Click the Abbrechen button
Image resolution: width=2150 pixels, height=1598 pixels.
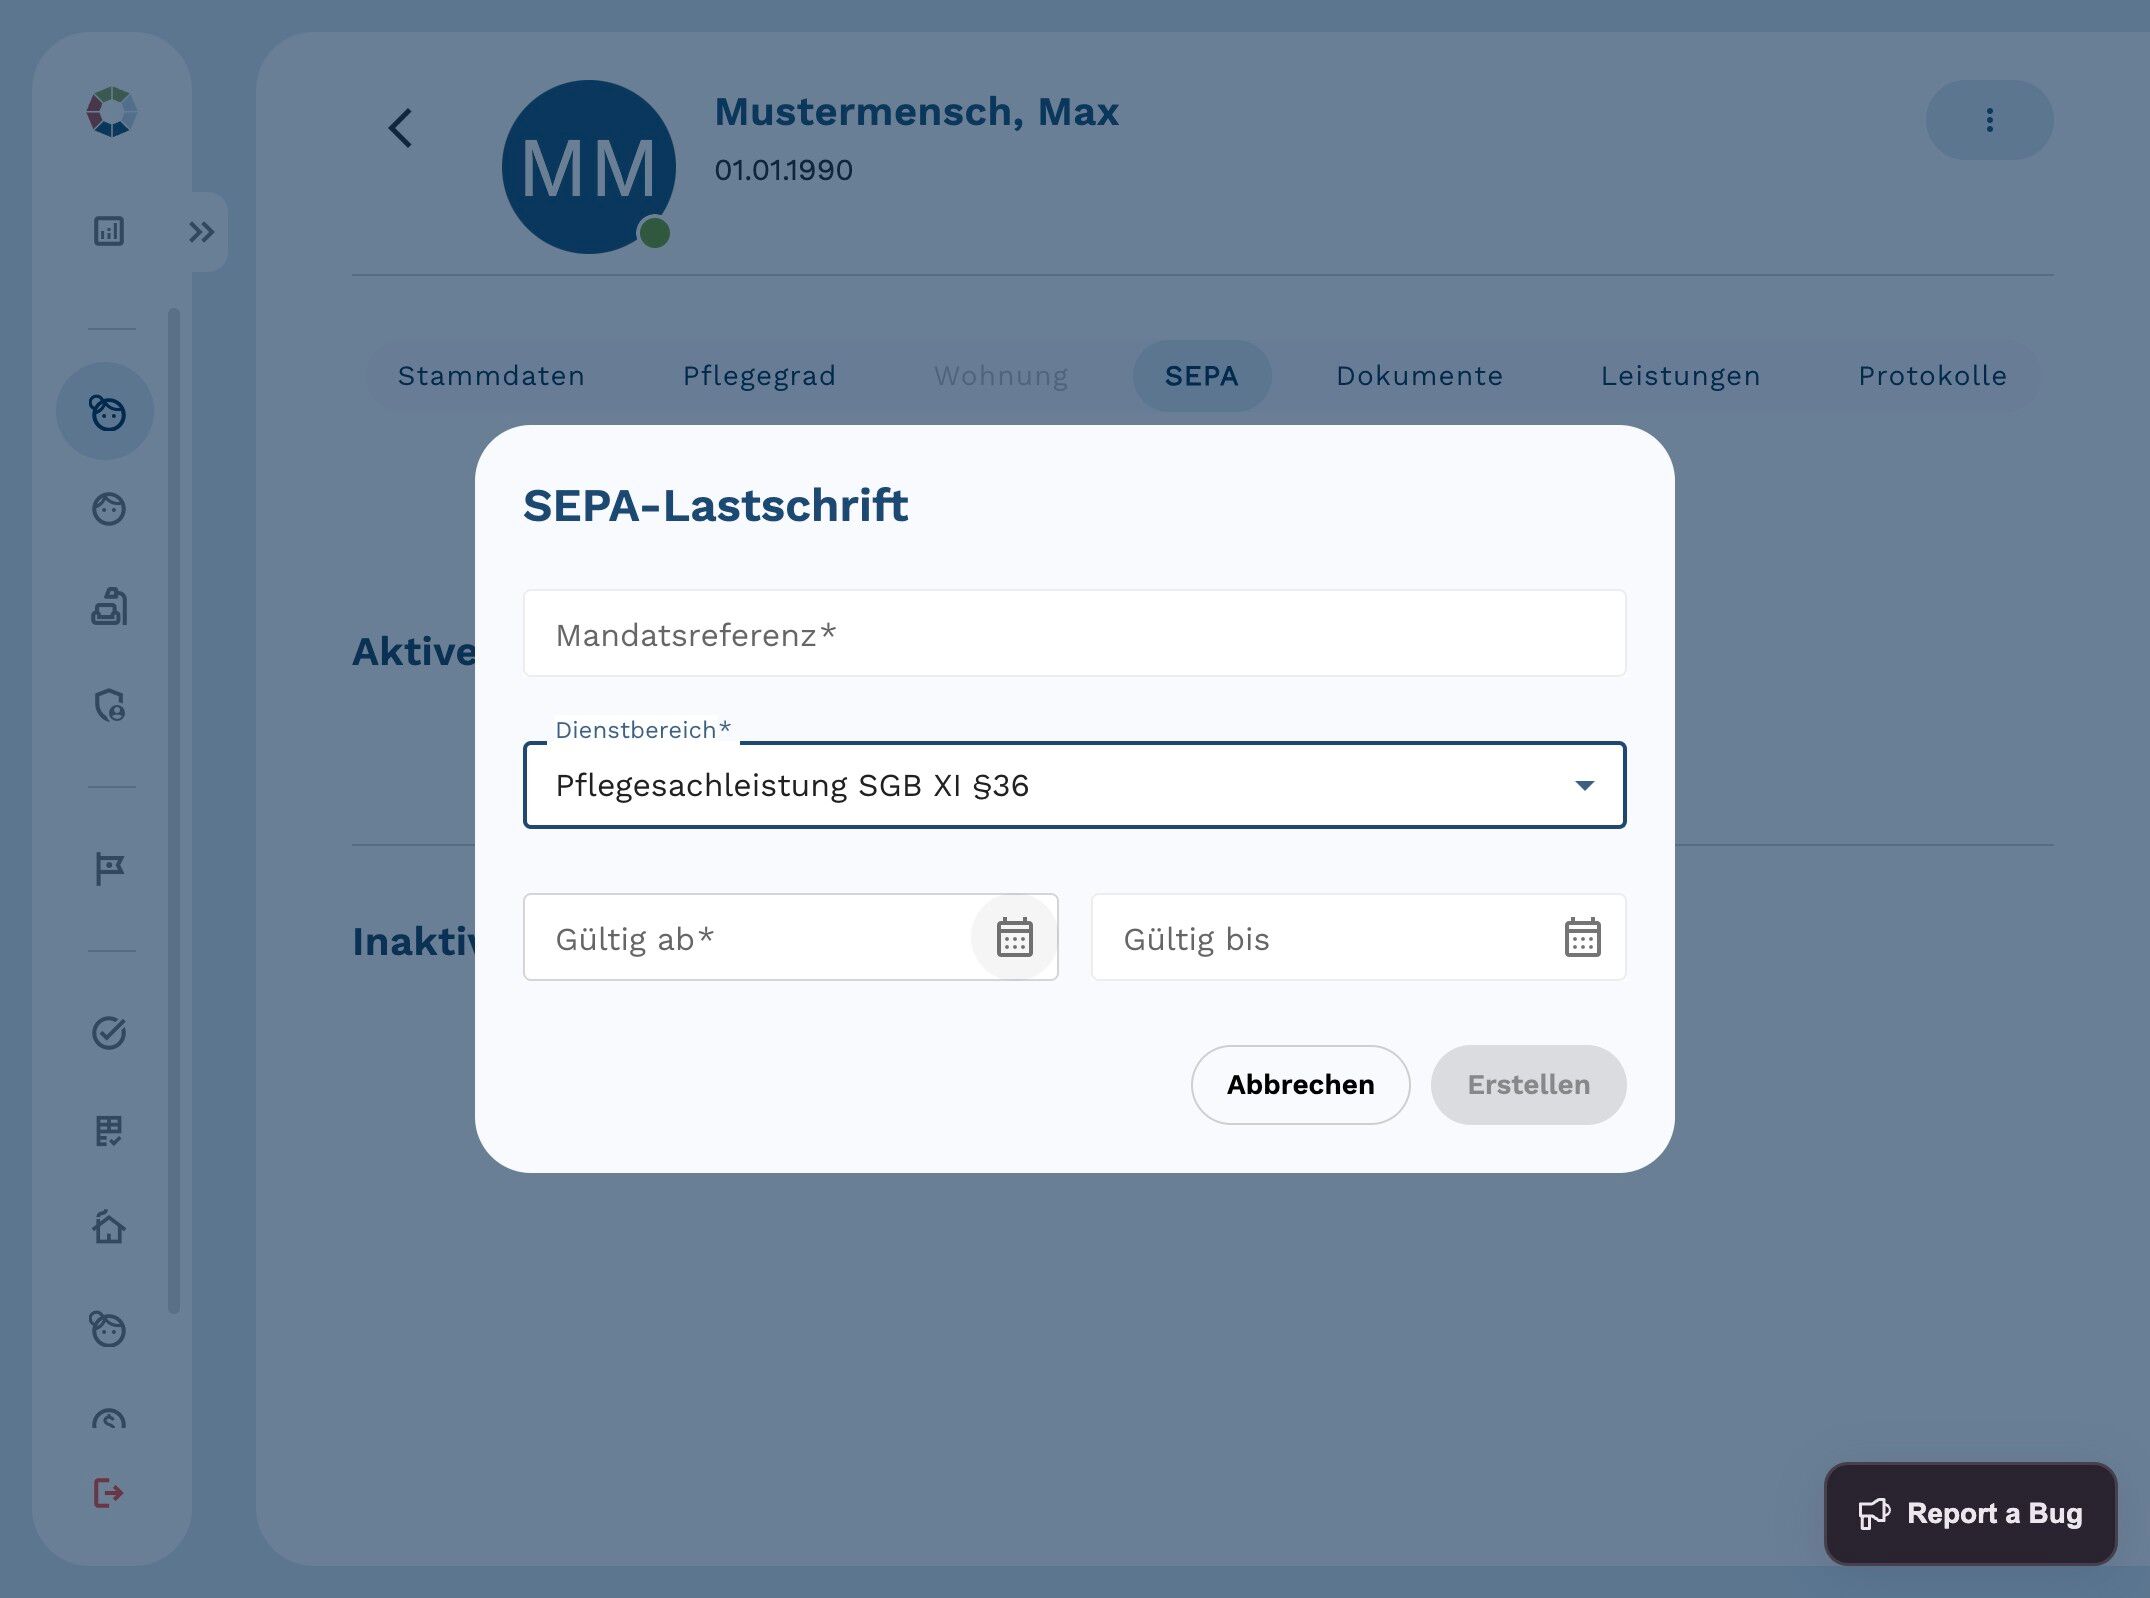[1300, 1085]
